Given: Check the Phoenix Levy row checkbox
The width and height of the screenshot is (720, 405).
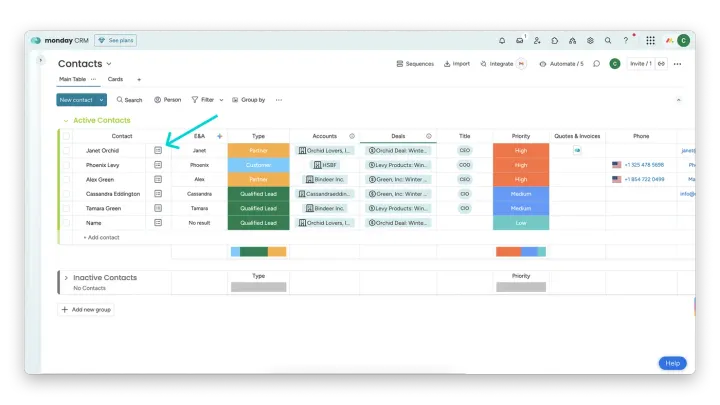Looking at the screenshot, I should 66,165.
